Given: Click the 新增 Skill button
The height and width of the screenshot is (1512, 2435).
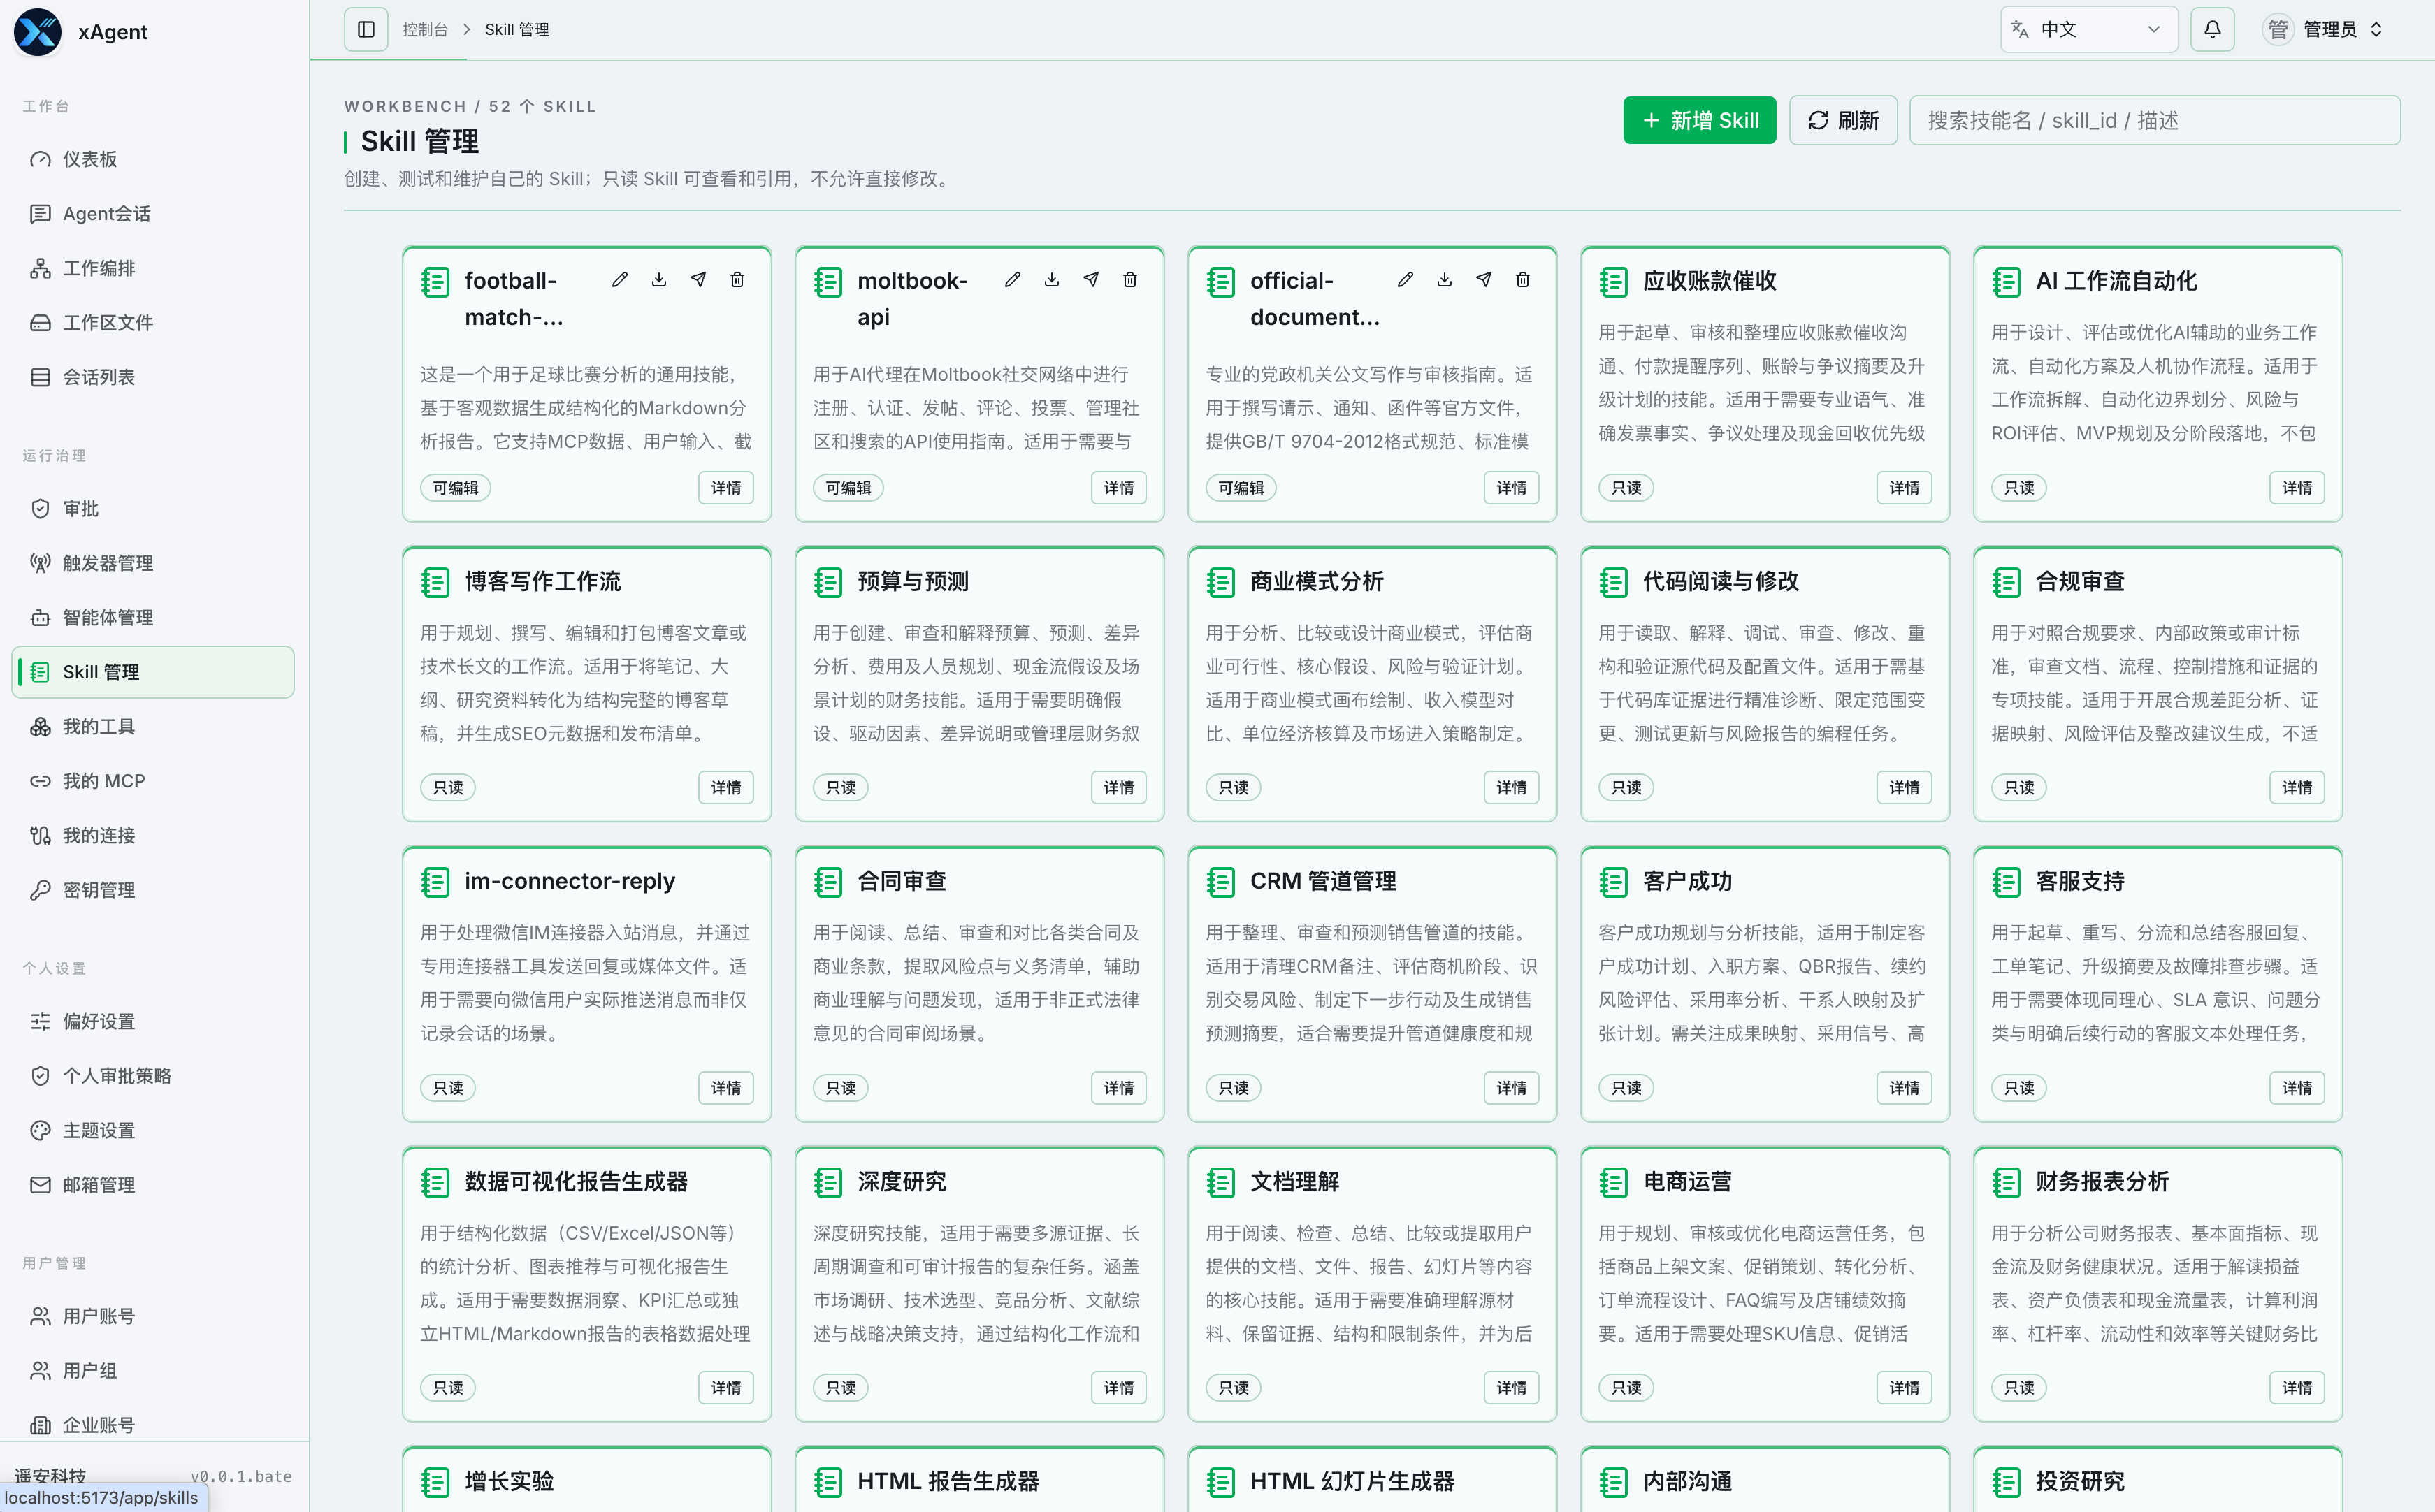Looking at the screenshot, I should tap(1699, 121).
